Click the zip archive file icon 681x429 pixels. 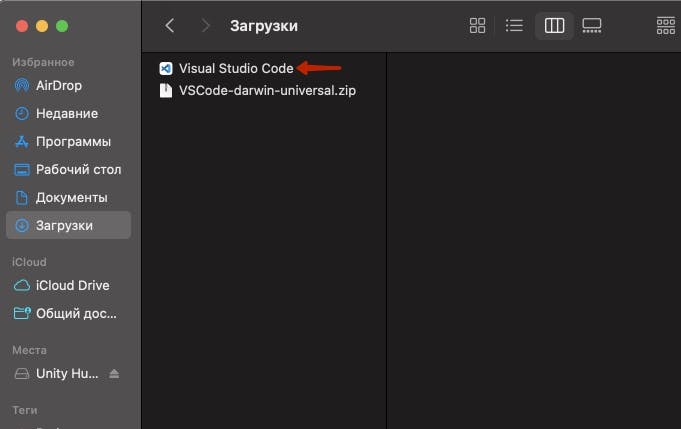(166, 91)
